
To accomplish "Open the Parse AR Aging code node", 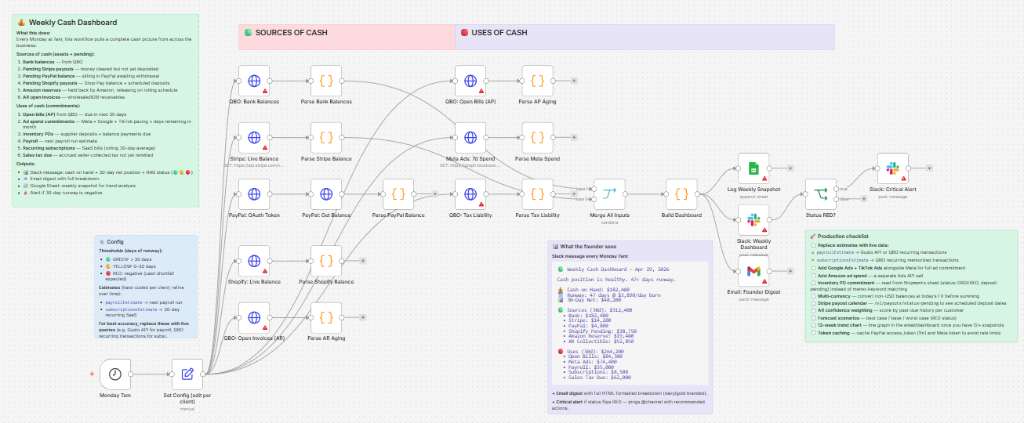I will 326,318.
